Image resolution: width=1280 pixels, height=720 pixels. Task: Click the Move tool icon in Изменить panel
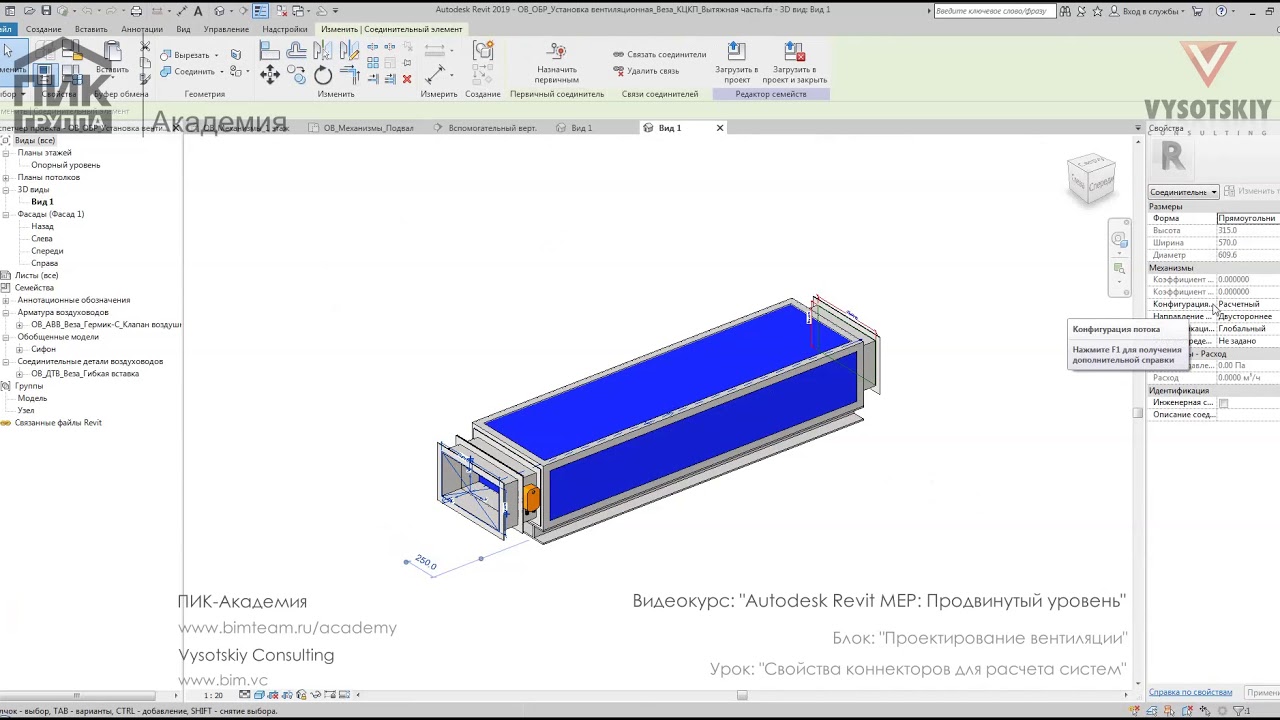click(270, 74)
